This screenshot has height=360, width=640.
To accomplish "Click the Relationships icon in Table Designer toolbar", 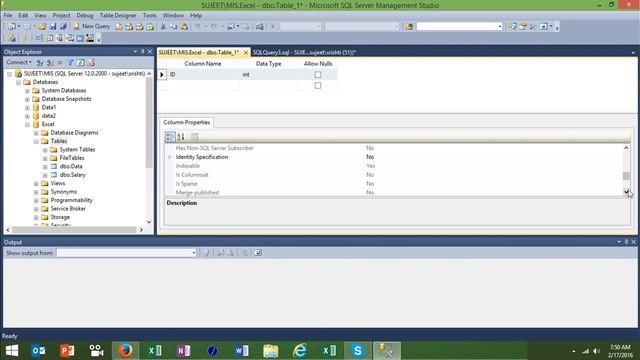I will click(x=38, y=38).
